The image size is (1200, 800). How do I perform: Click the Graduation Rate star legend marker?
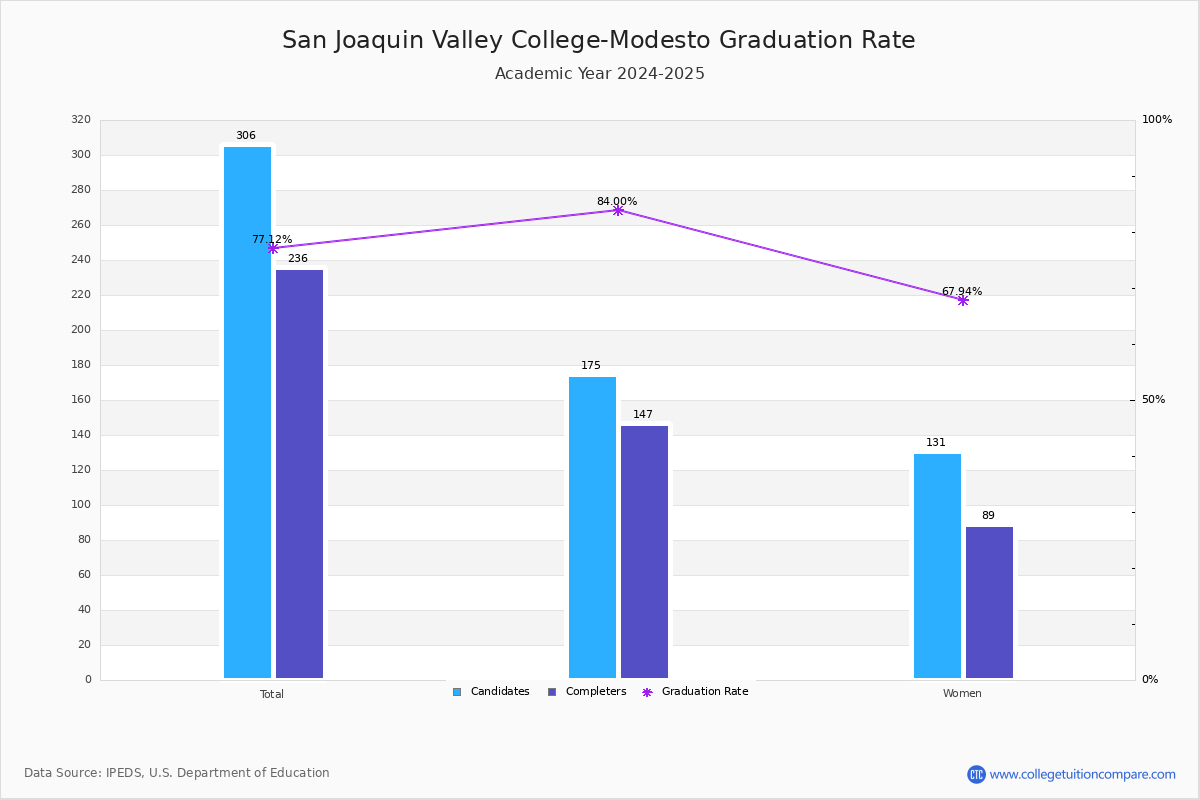tap(647, 692)
